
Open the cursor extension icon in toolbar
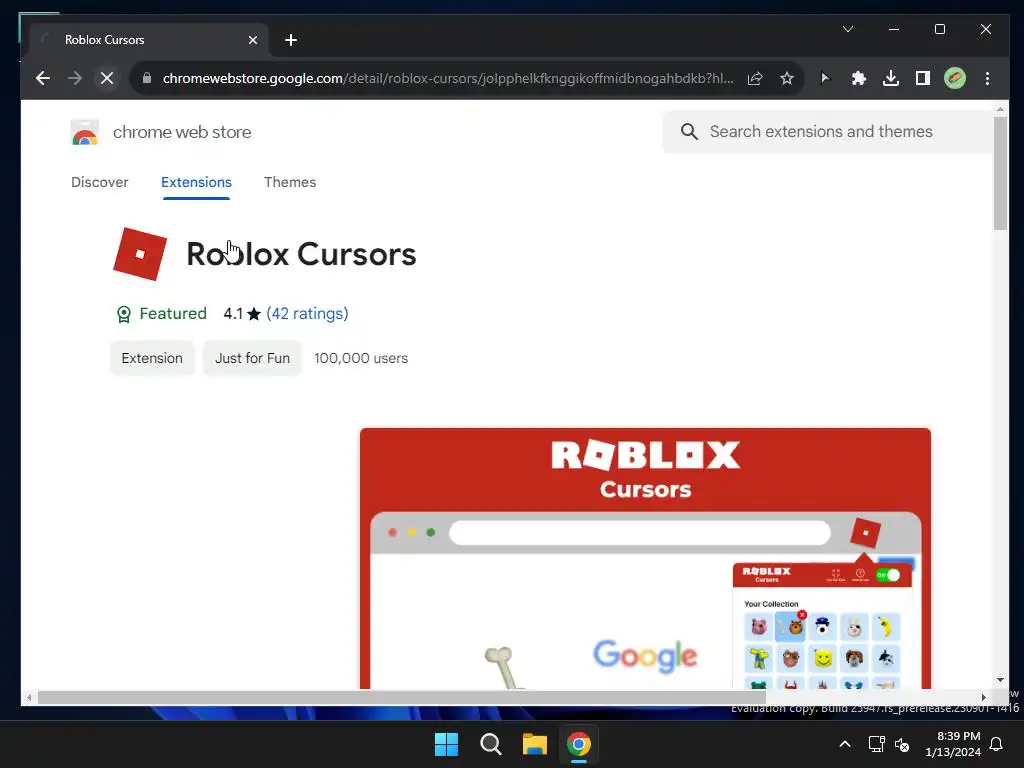click(825, 78)
